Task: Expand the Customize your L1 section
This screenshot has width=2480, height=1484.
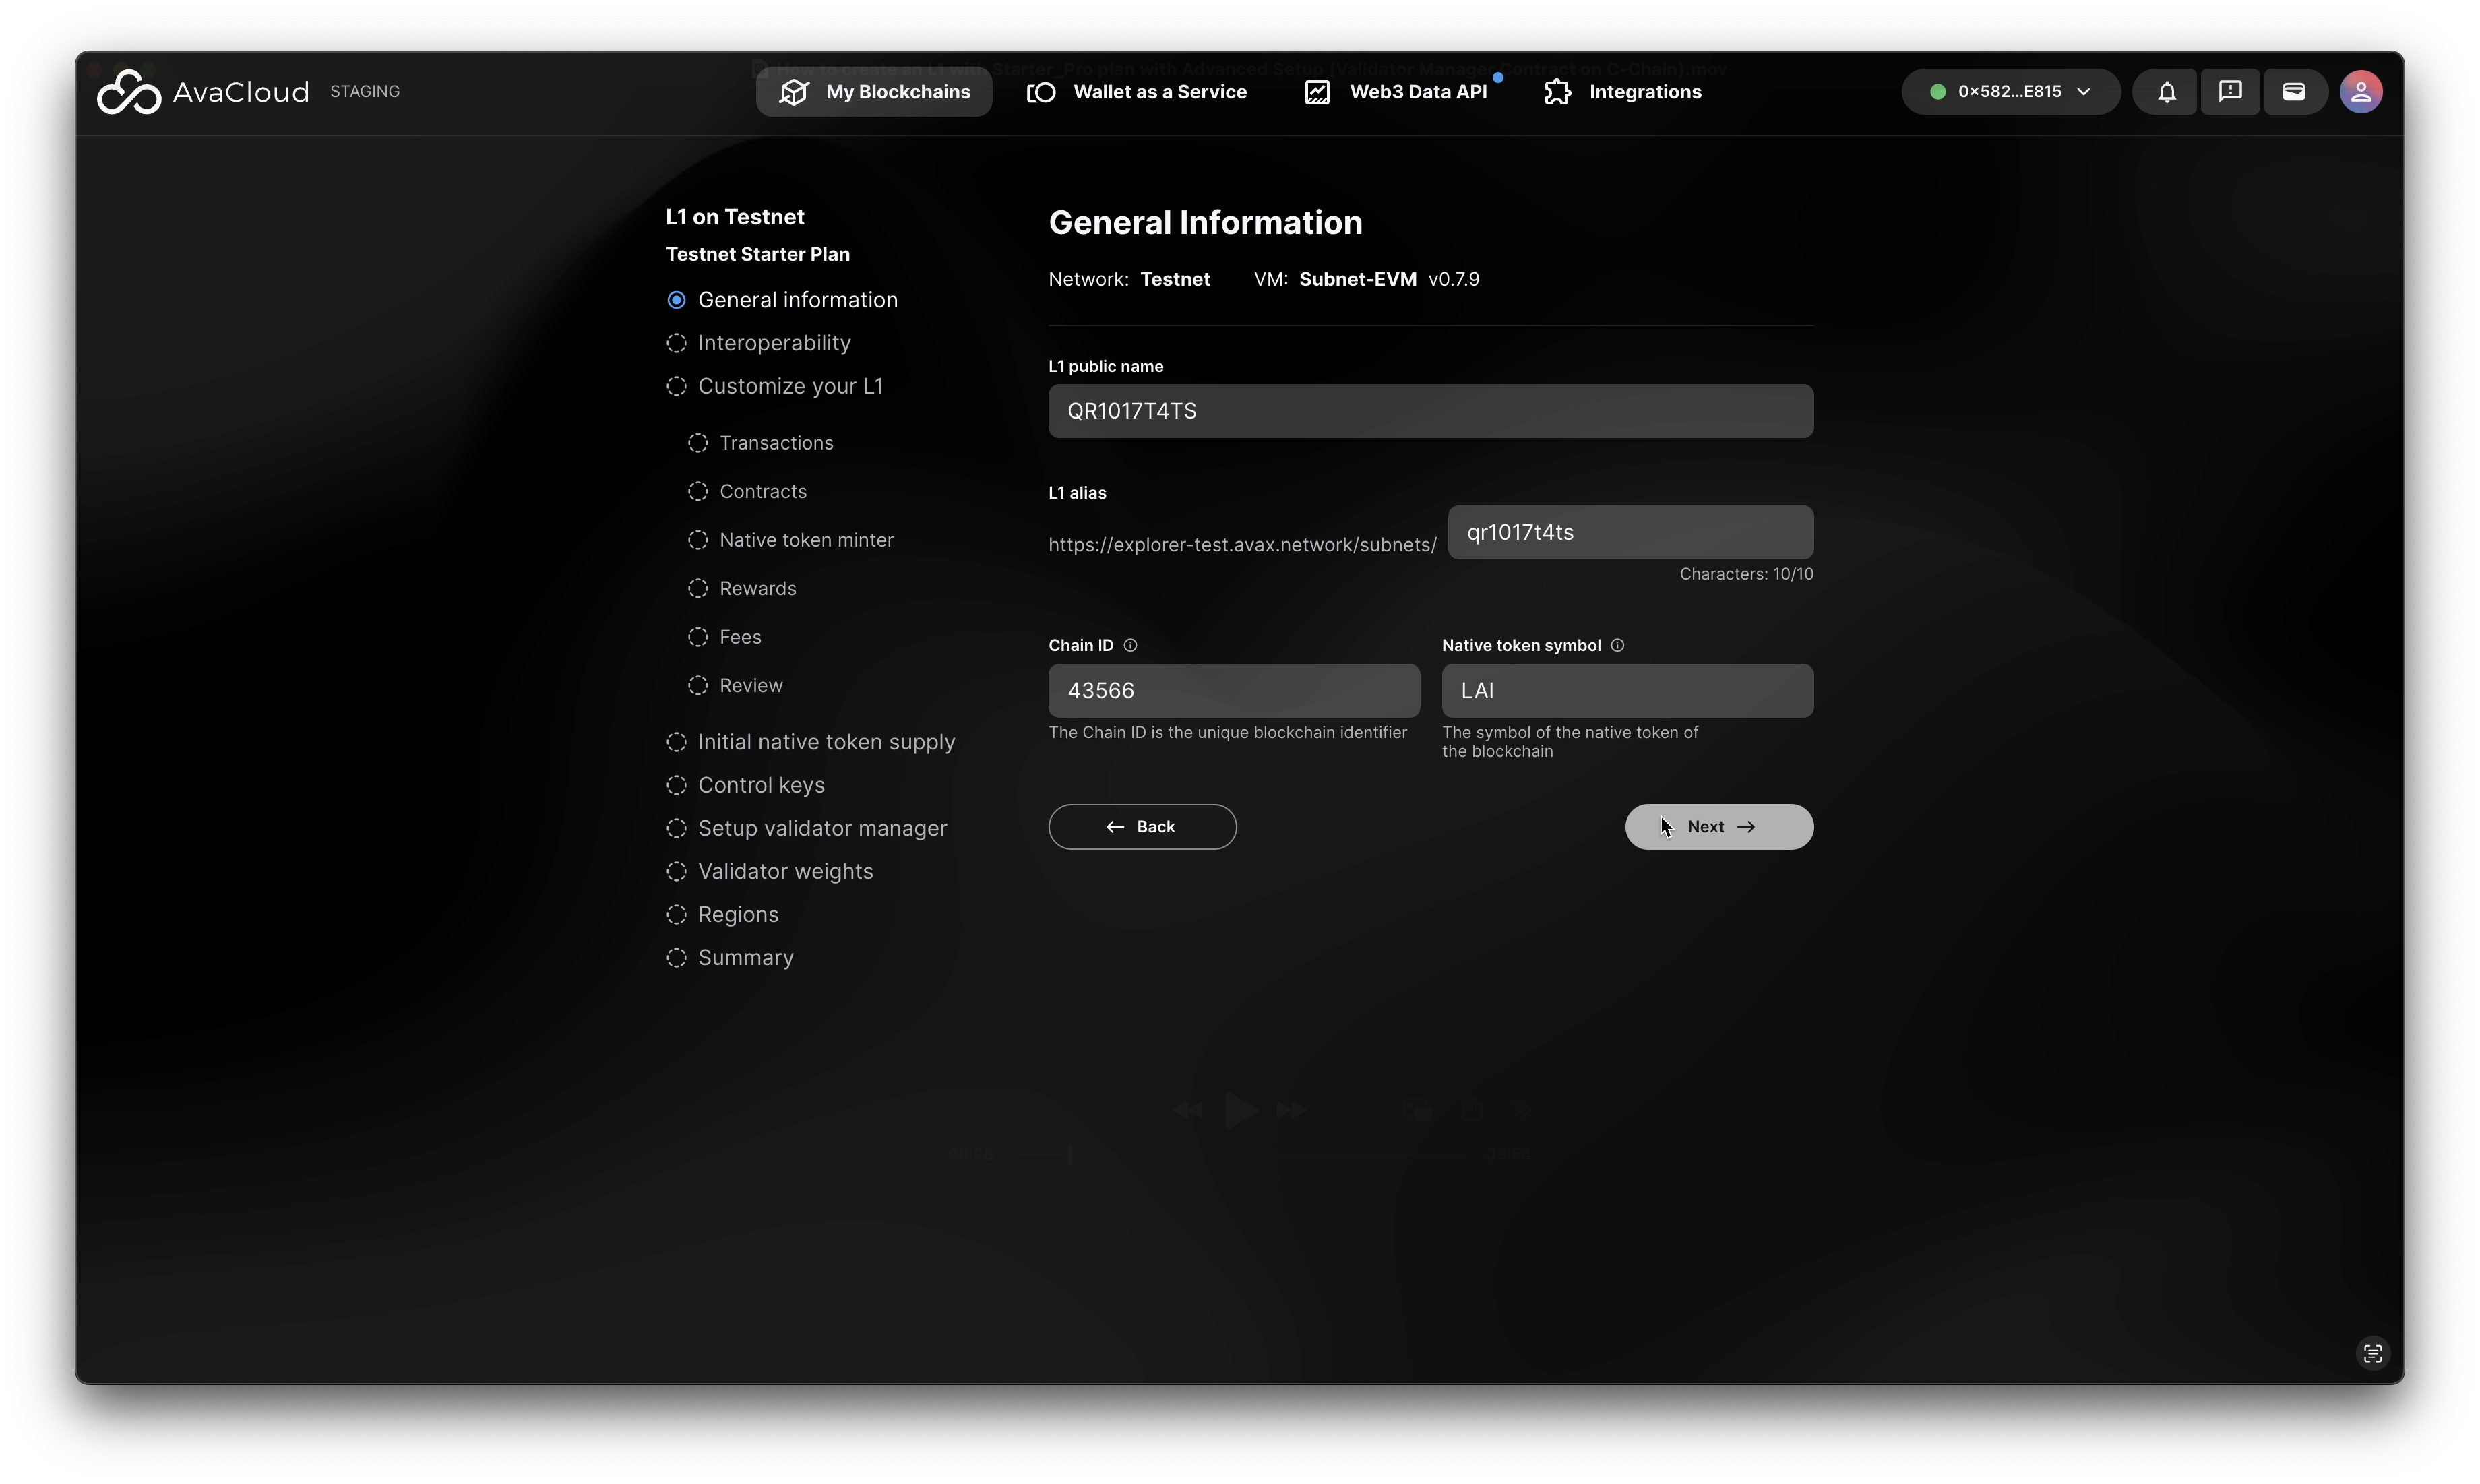Action: 789,386
